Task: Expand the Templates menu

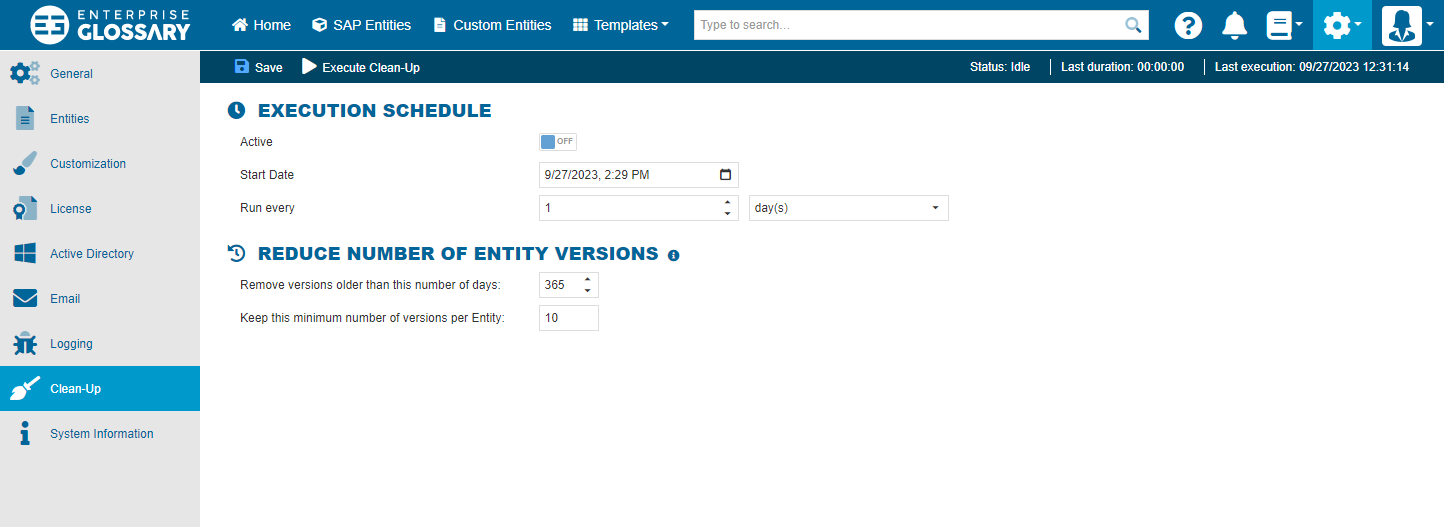Action: click(x=621, y=25)
